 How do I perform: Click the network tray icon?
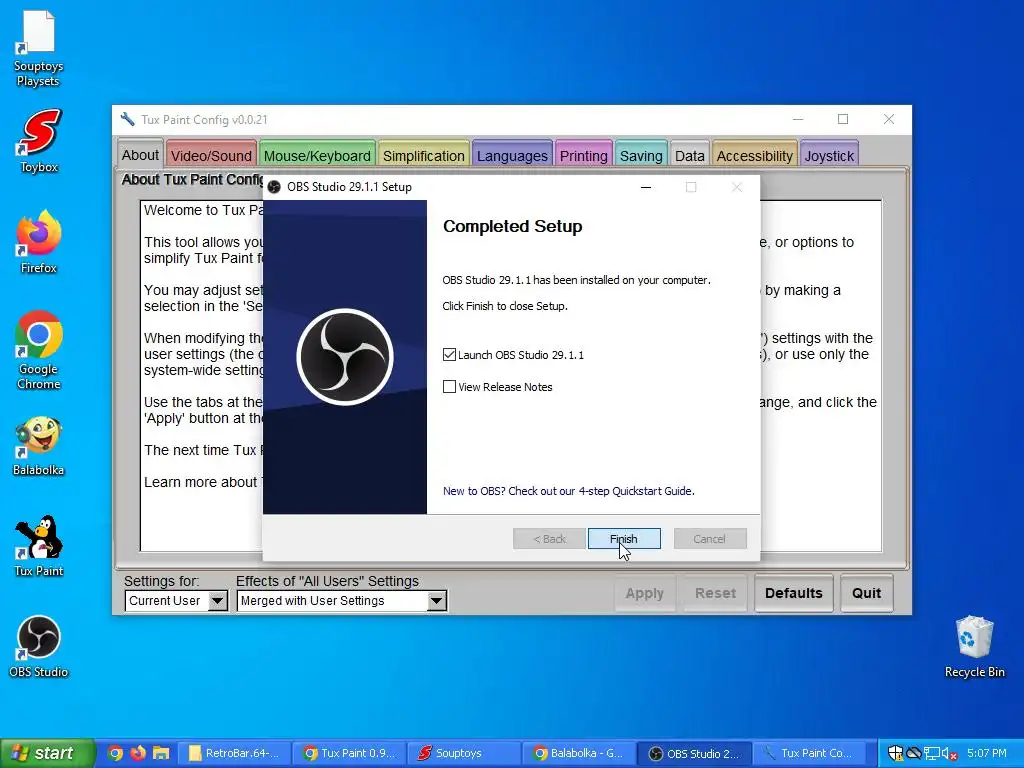pos(932,754)
